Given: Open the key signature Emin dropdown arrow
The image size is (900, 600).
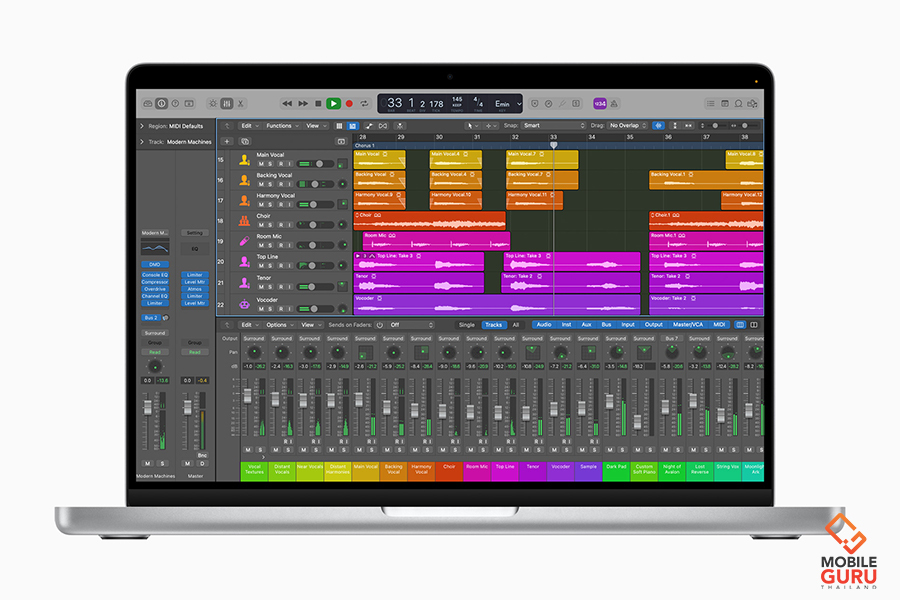Looking at the screenshot, I should 519,104.
